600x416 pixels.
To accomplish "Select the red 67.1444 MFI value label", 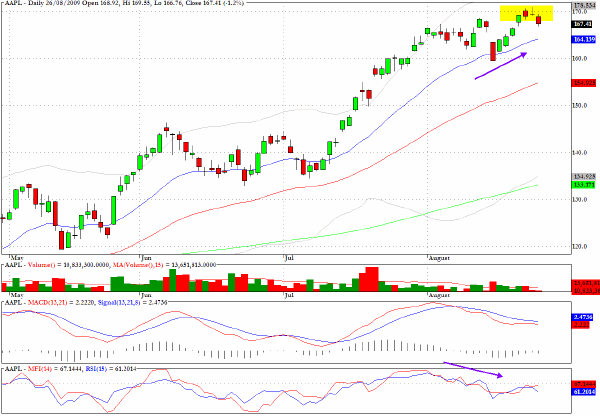I will [x=584, y=384].
